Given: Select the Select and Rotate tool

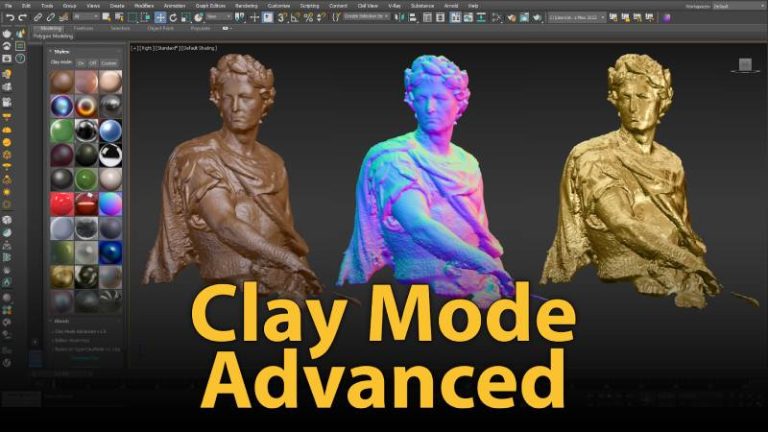Looking at the screenshot, I should [173, 17].
